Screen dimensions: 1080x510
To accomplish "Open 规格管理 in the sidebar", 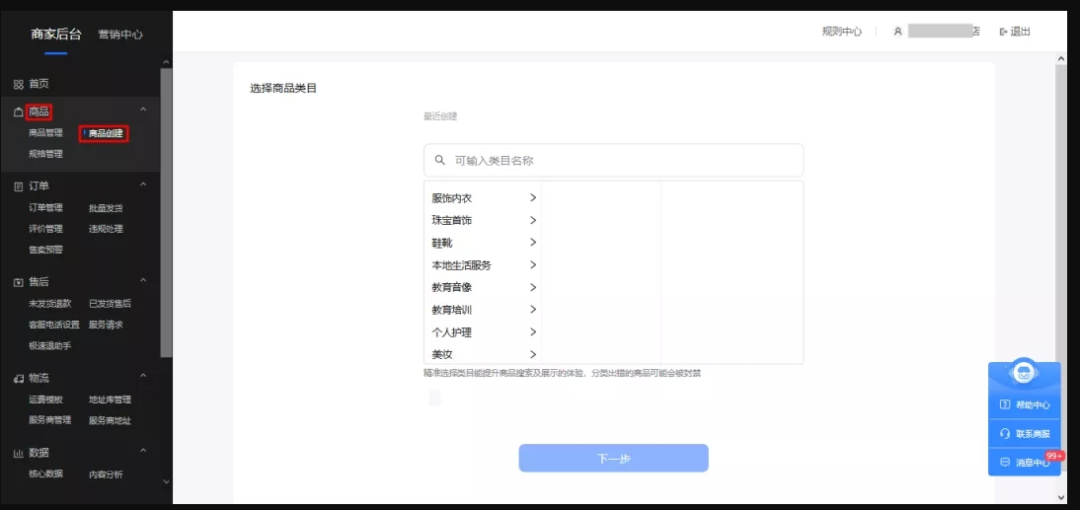I will (45, 154).
